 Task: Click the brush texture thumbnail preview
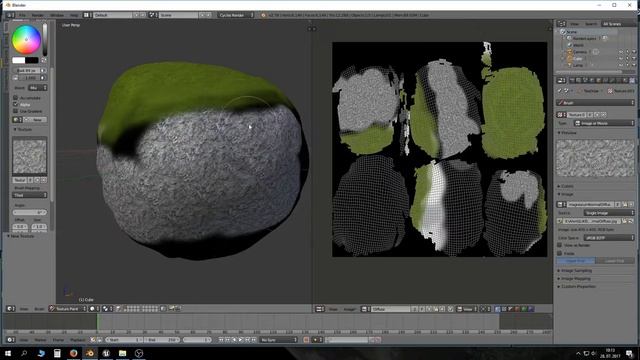click(x=29, y=157)
